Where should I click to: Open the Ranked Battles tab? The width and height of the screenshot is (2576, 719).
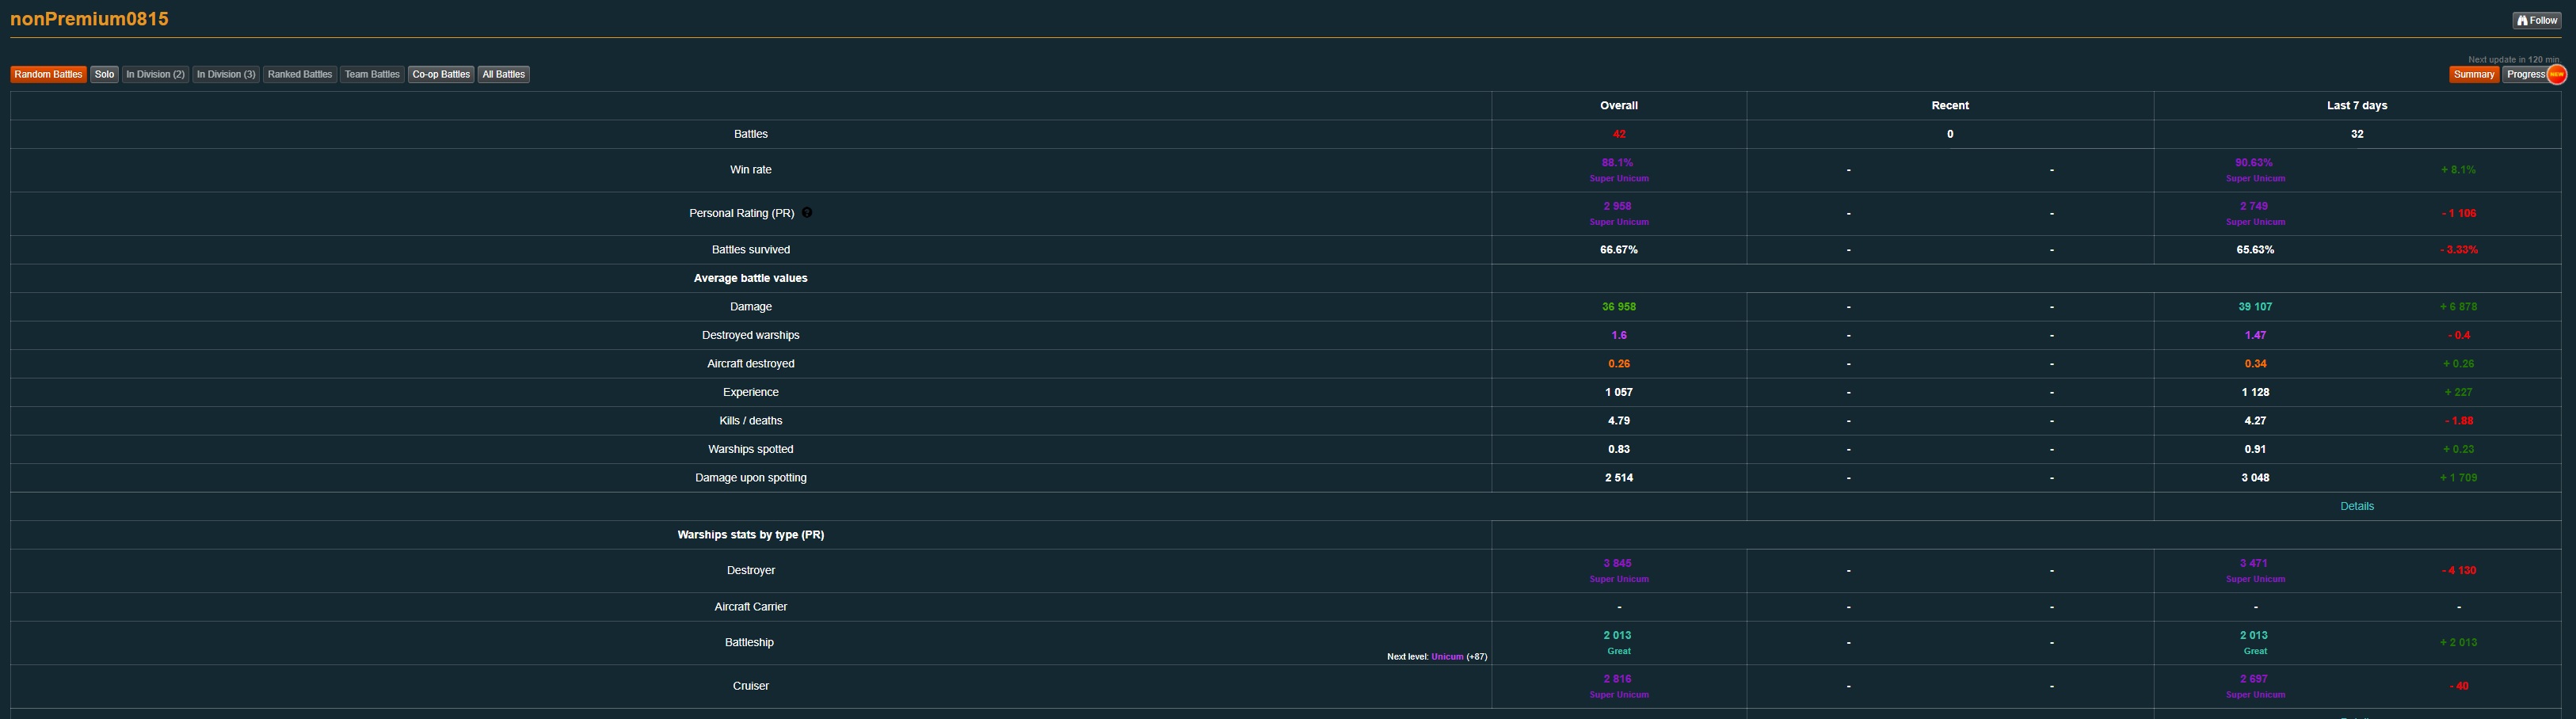(x=300, y=74)
